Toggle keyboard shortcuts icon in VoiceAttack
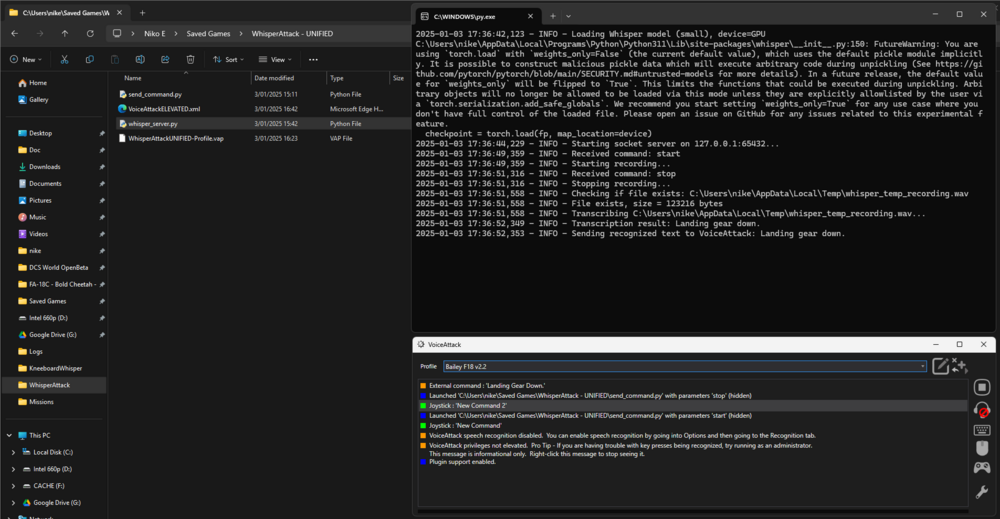 (982, 430)
